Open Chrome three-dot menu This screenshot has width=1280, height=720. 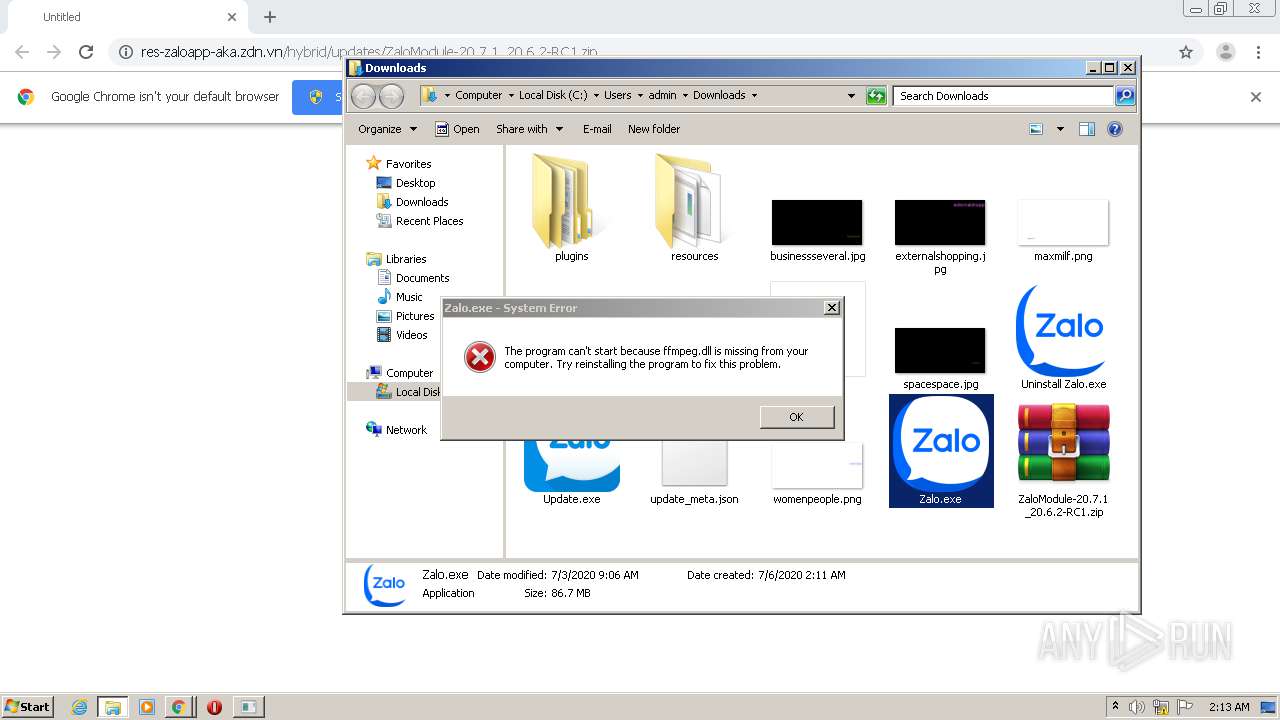click(x=1259, y=52)
